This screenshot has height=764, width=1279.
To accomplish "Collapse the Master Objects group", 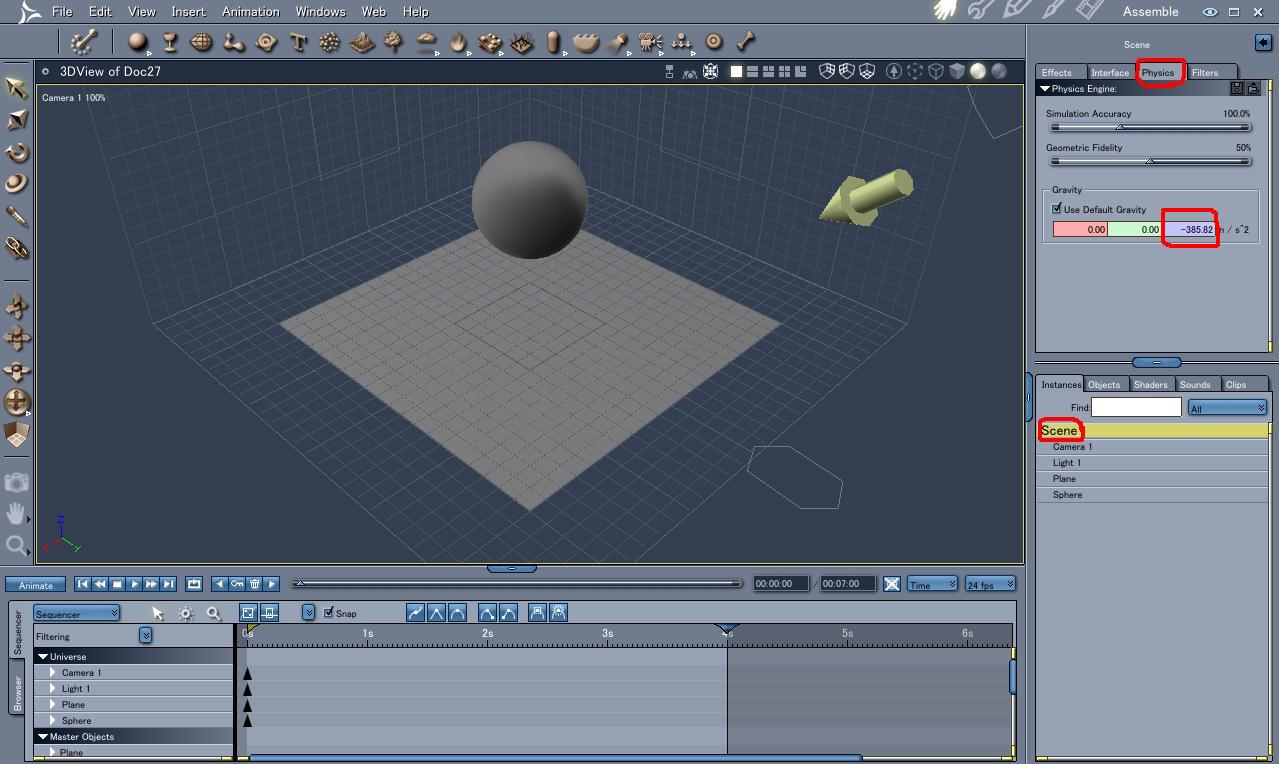I will click(x=43, y=736).
